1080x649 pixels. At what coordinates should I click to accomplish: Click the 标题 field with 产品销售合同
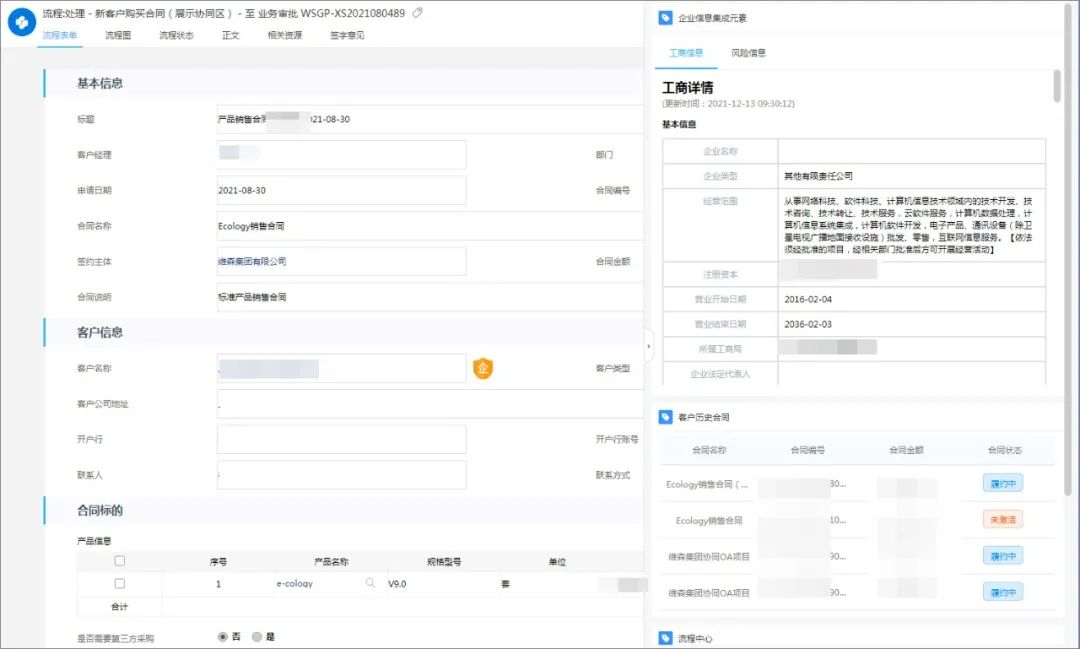click(430, 119)
